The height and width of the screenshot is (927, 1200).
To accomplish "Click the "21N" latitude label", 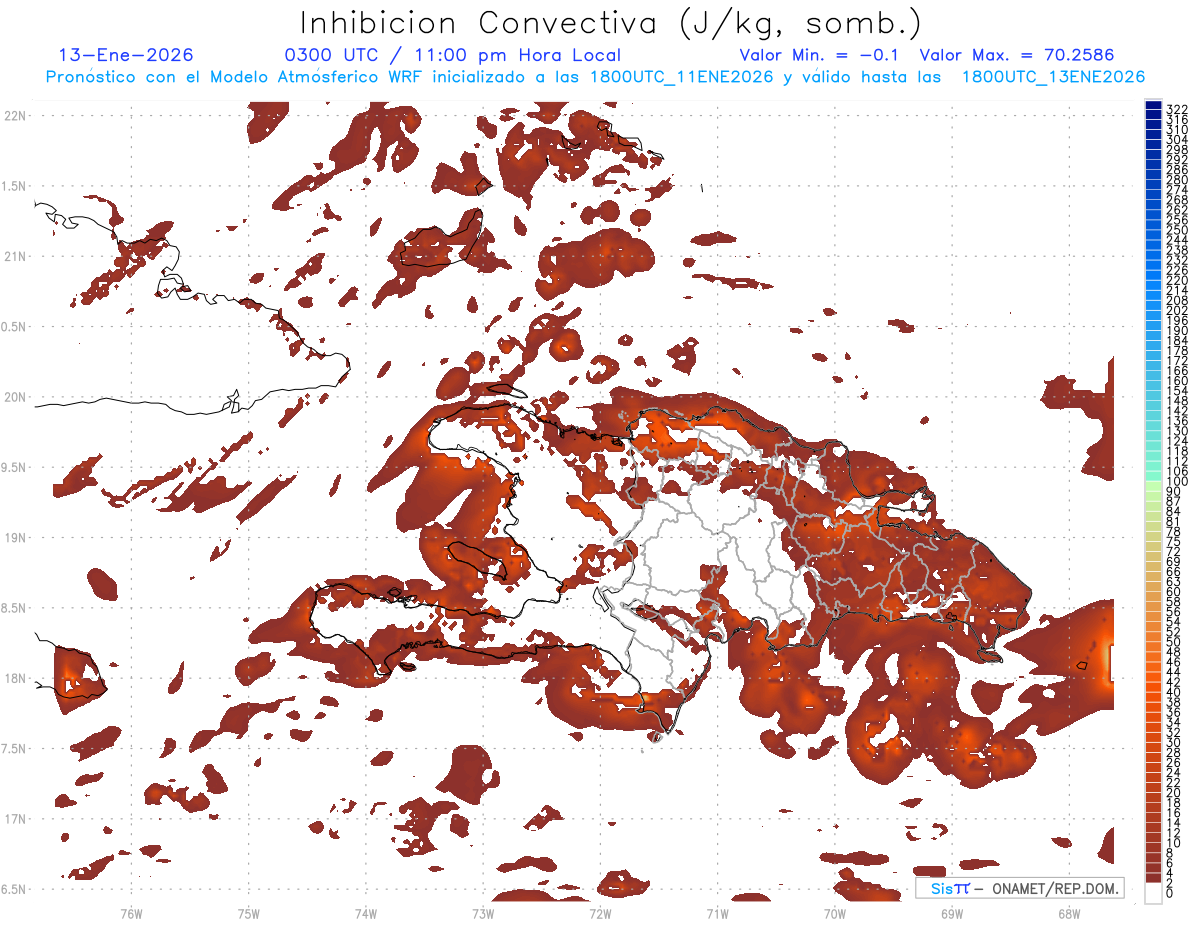I will point(14,256).
